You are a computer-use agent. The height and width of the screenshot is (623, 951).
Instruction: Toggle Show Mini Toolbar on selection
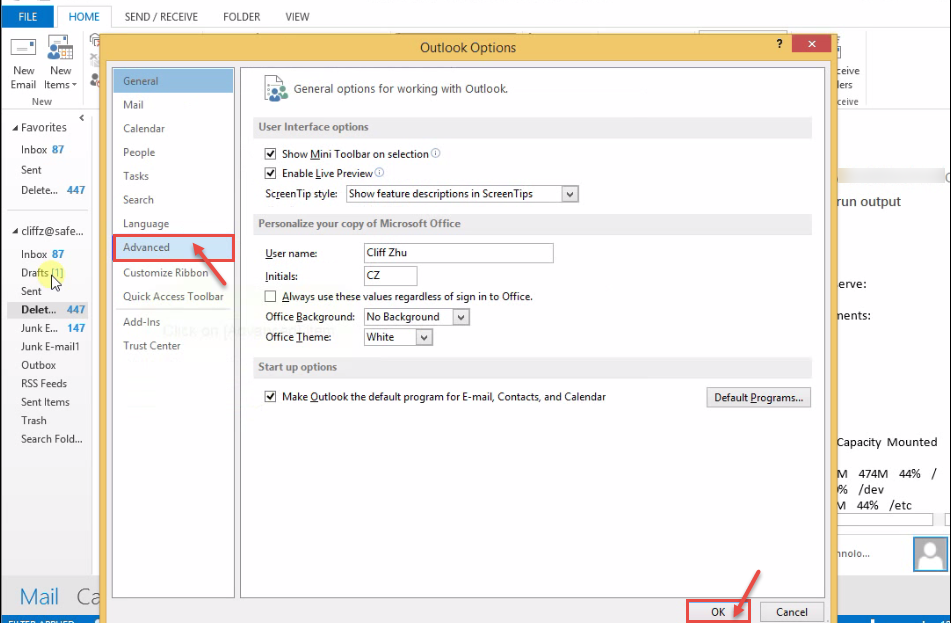(271, 154)
